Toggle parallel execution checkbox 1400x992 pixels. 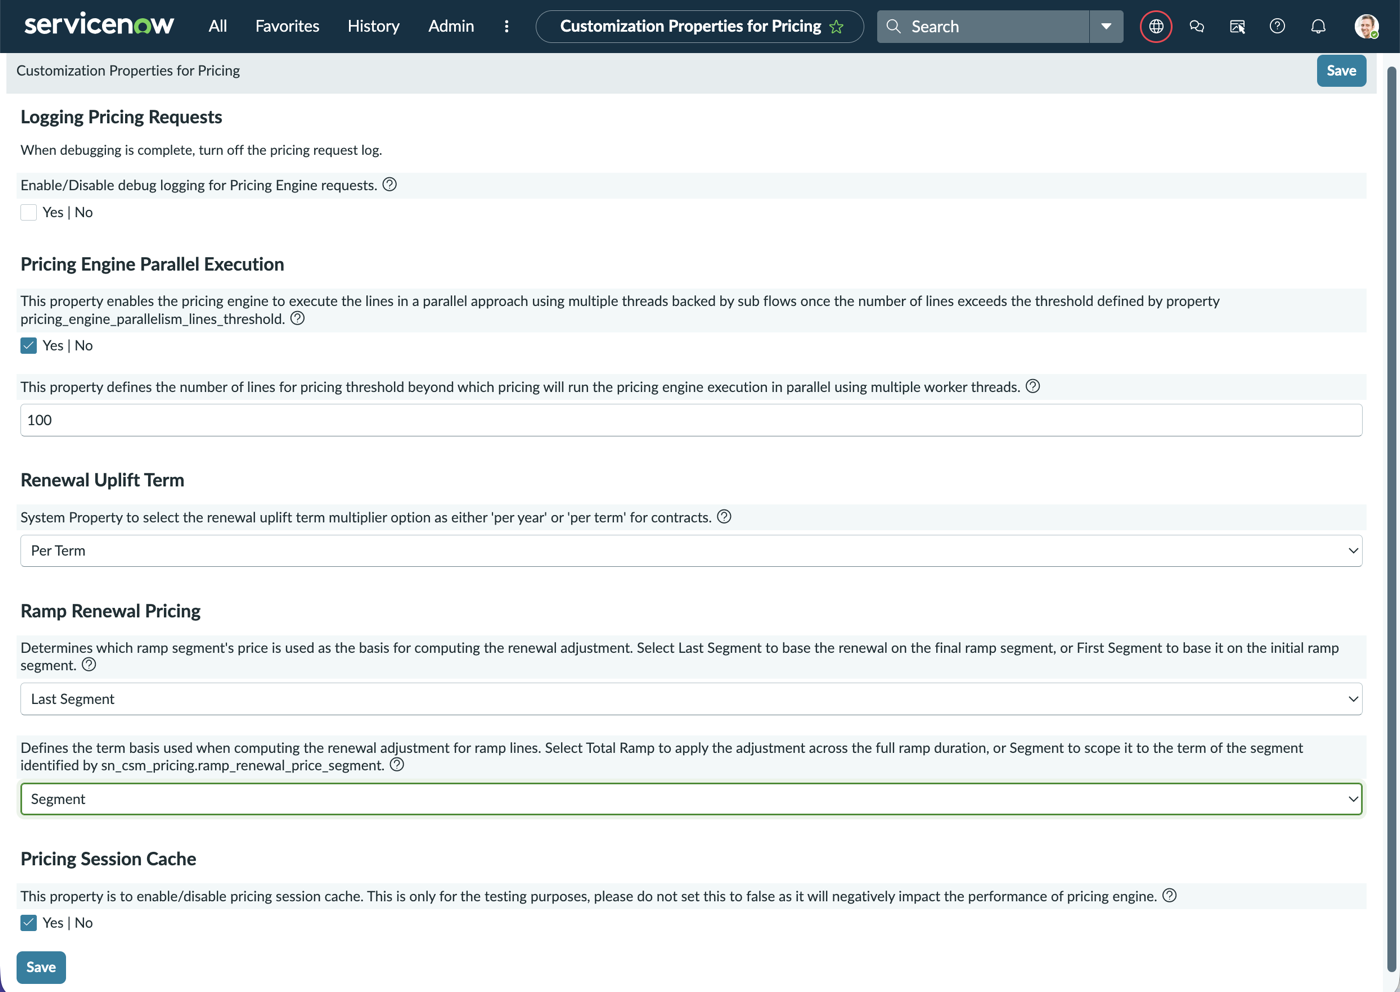point(29,345)
